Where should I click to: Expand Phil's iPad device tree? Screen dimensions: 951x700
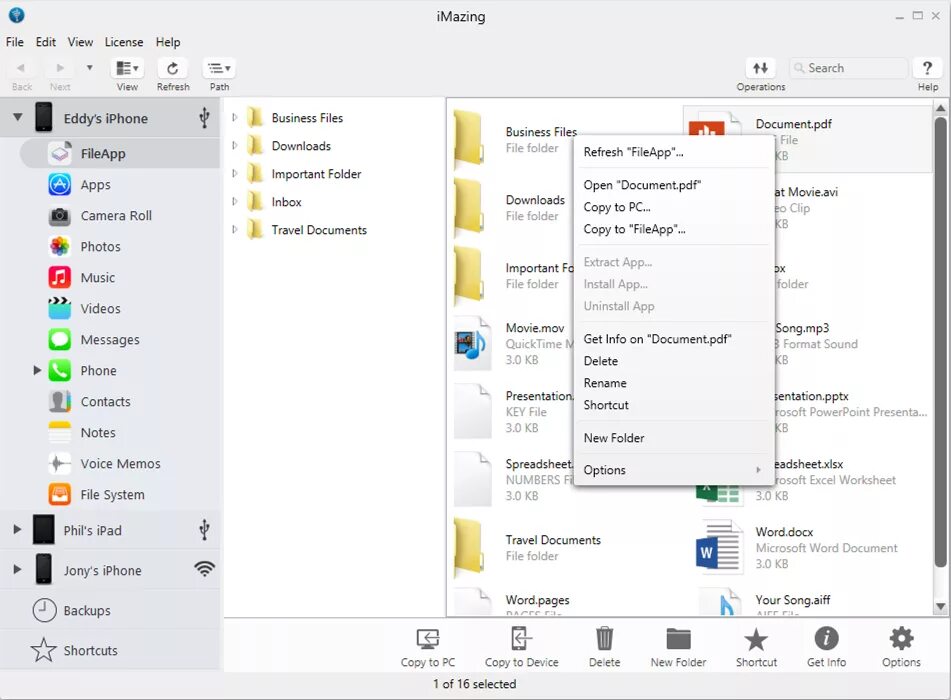[17, 530]
